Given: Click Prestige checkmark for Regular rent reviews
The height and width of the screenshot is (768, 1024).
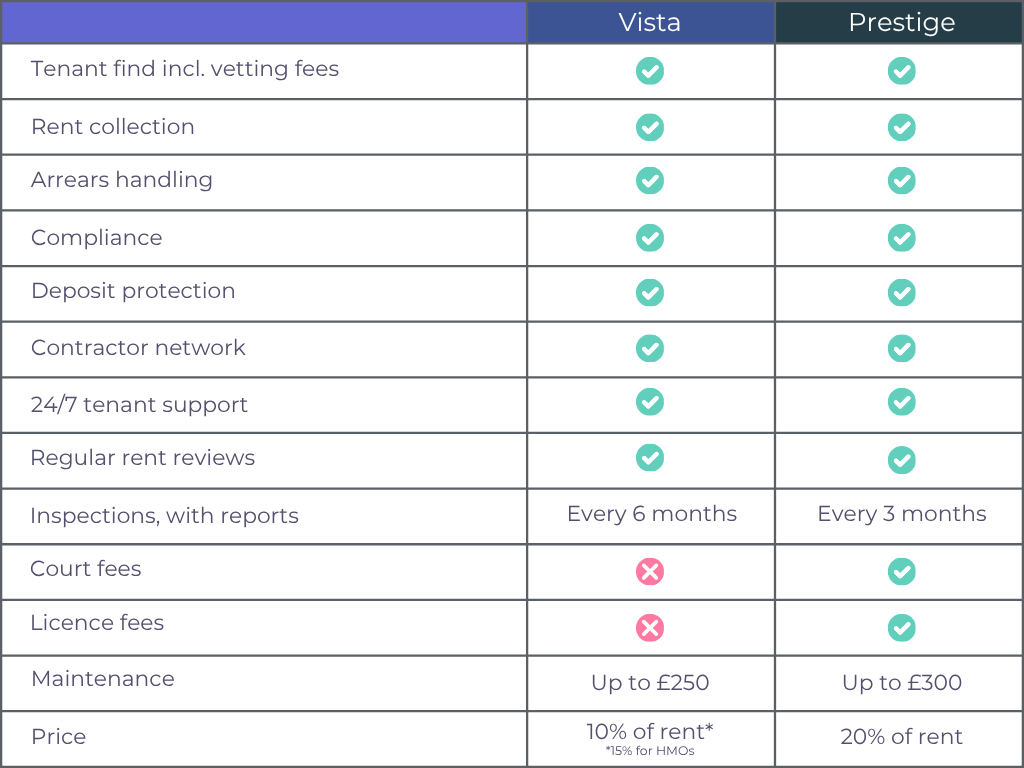Looking at the screenshot, I should [902, 460].
